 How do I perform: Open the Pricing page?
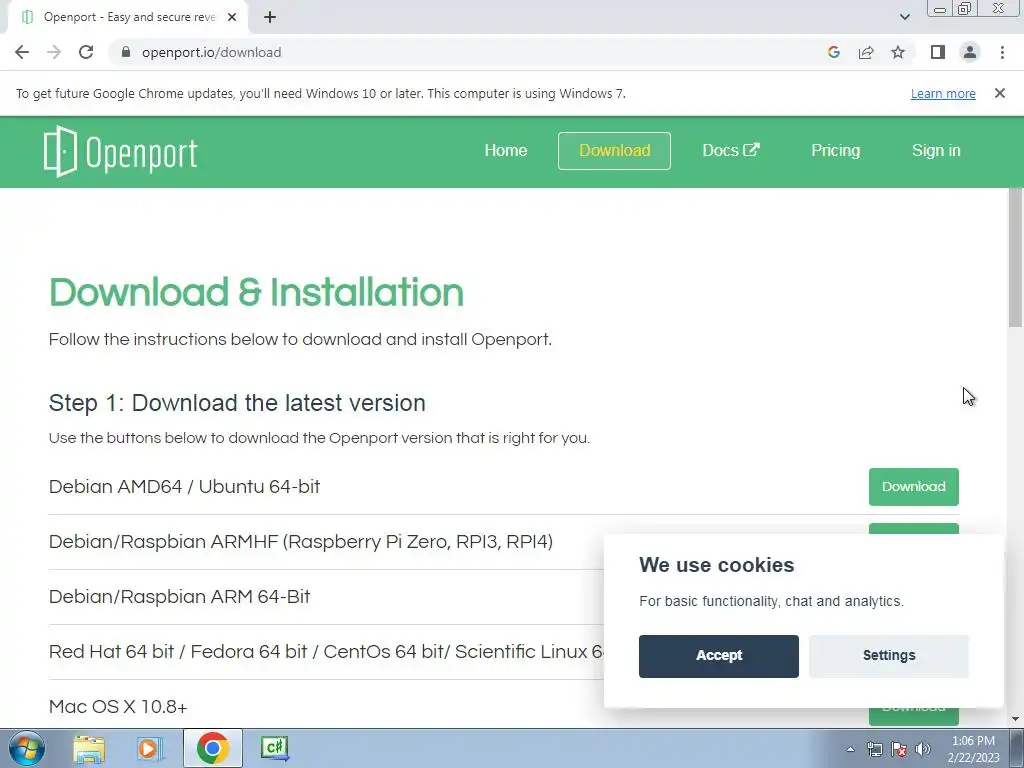coord(835,151)
